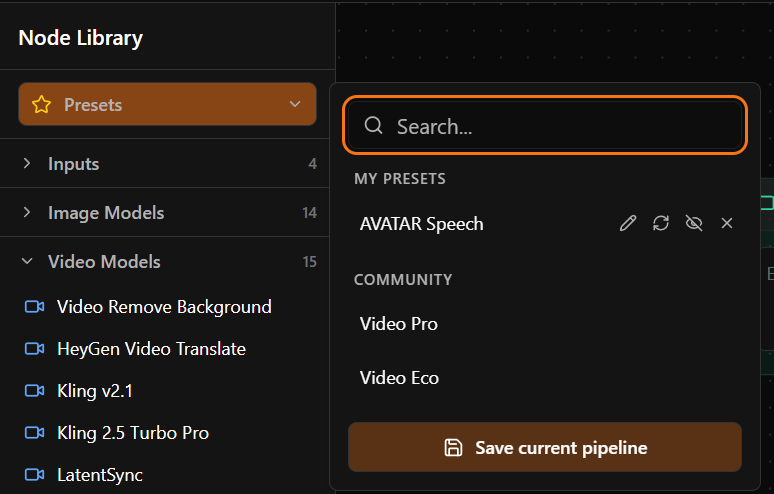Screen dimensions: 774x494
Task: Open the Presets dropdown chevron
Action: (x=295, y=105)
